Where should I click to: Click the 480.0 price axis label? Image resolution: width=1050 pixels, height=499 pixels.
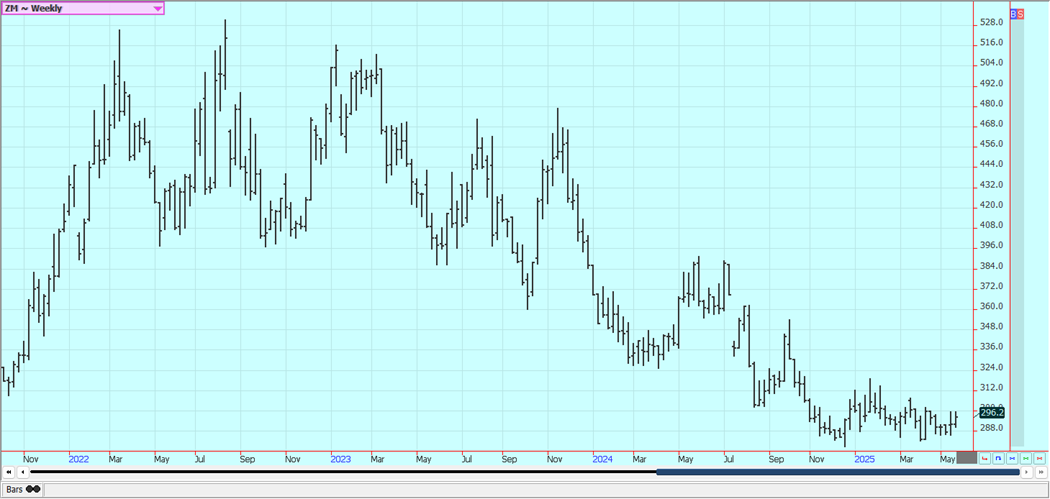pyautogui.click(x=990, y=104)
